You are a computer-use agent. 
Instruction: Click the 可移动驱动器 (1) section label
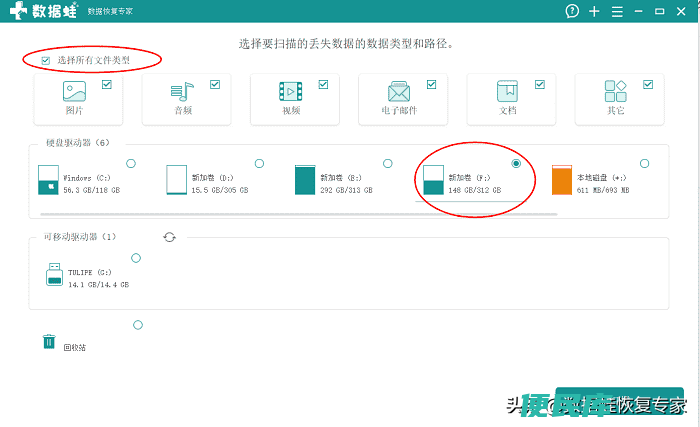(x=79, y=237)
